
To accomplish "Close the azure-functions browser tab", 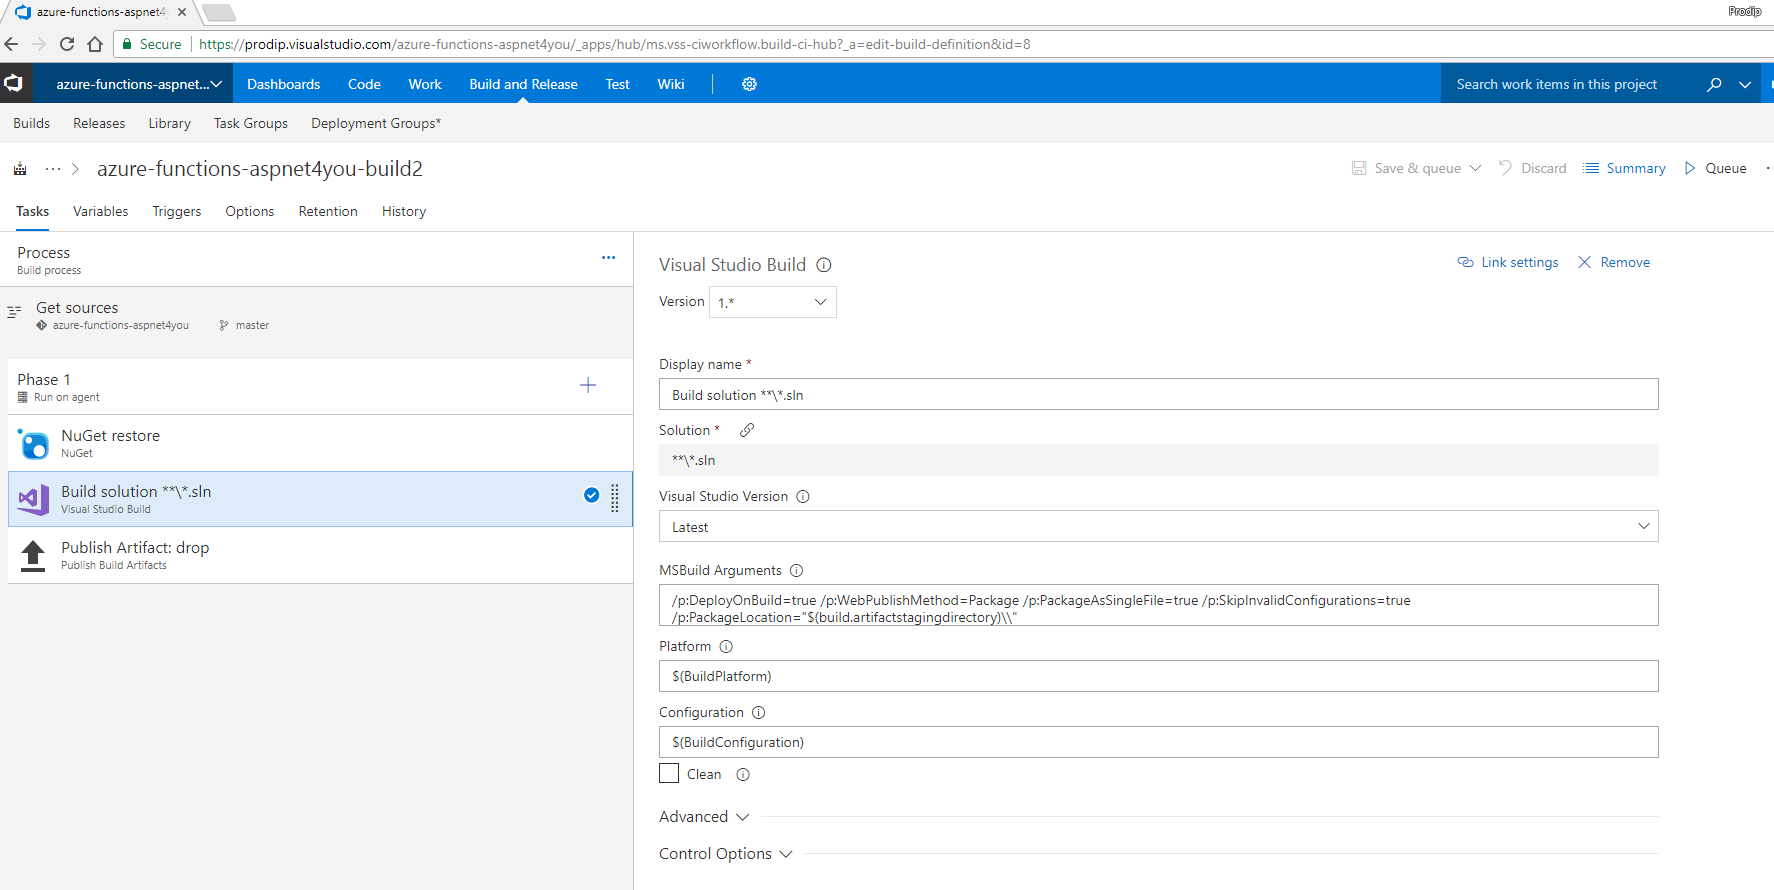I will click(x=182, y=12).
